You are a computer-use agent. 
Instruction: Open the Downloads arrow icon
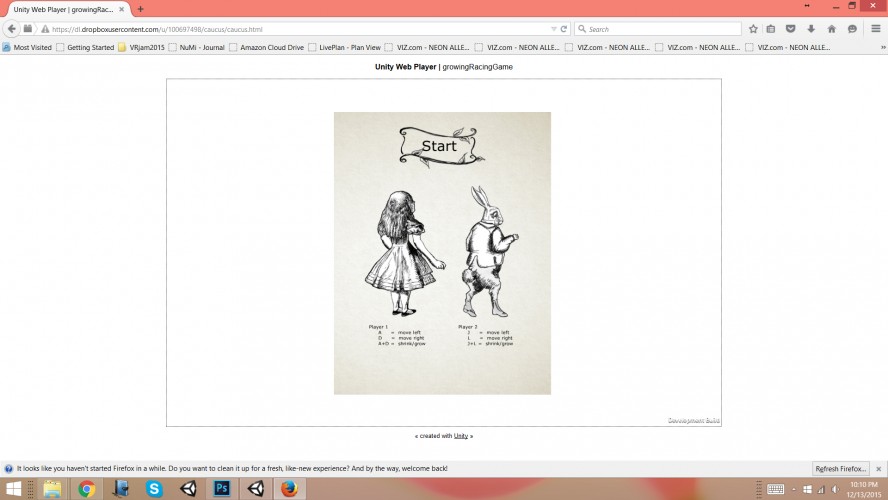(811, 29)
